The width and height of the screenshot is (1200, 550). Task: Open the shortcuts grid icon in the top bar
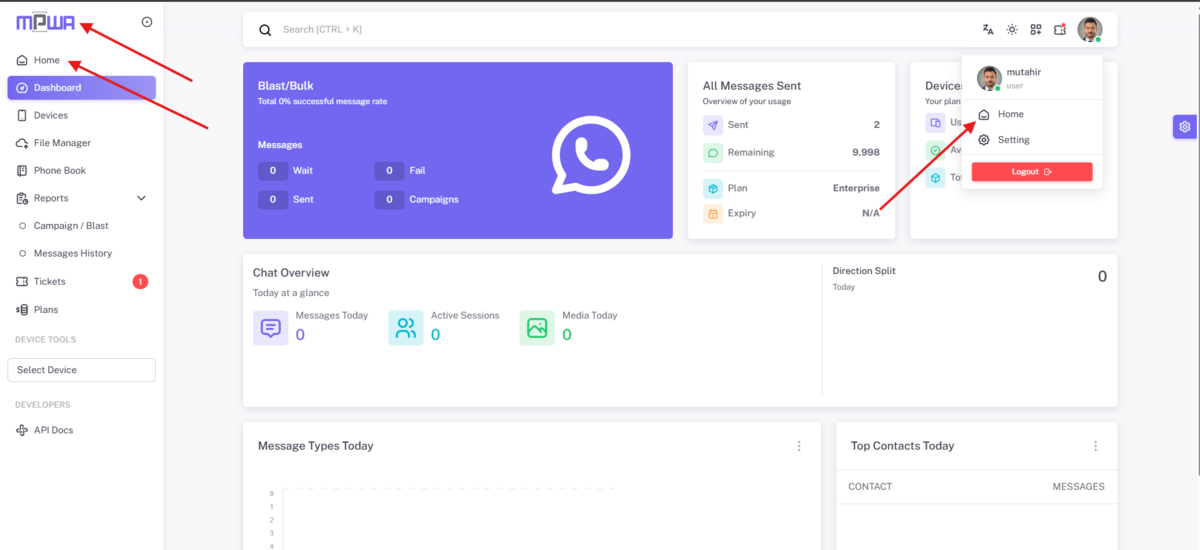point(1036,30)
